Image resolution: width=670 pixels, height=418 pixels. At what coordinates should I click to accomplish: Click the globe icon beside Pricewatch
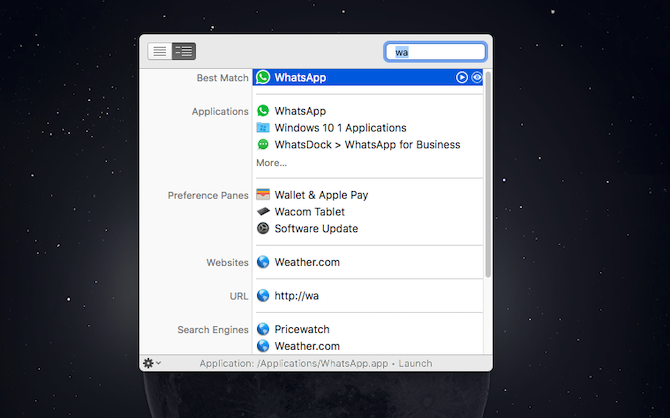pyautogui.click(x=263, y=329)
